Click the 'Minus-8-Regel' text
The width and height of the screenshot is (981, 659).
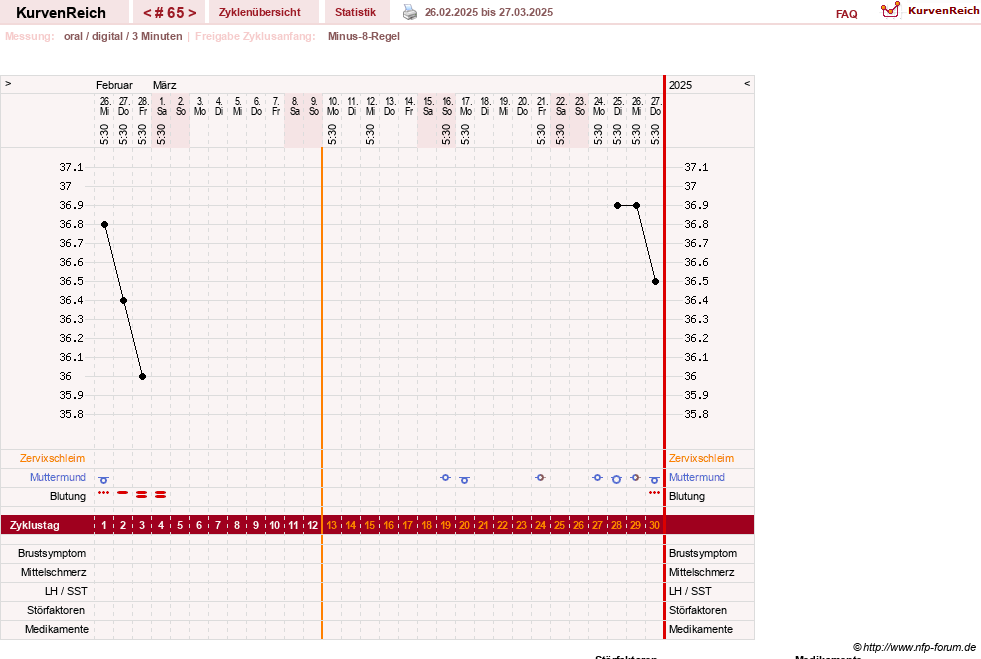363,36
